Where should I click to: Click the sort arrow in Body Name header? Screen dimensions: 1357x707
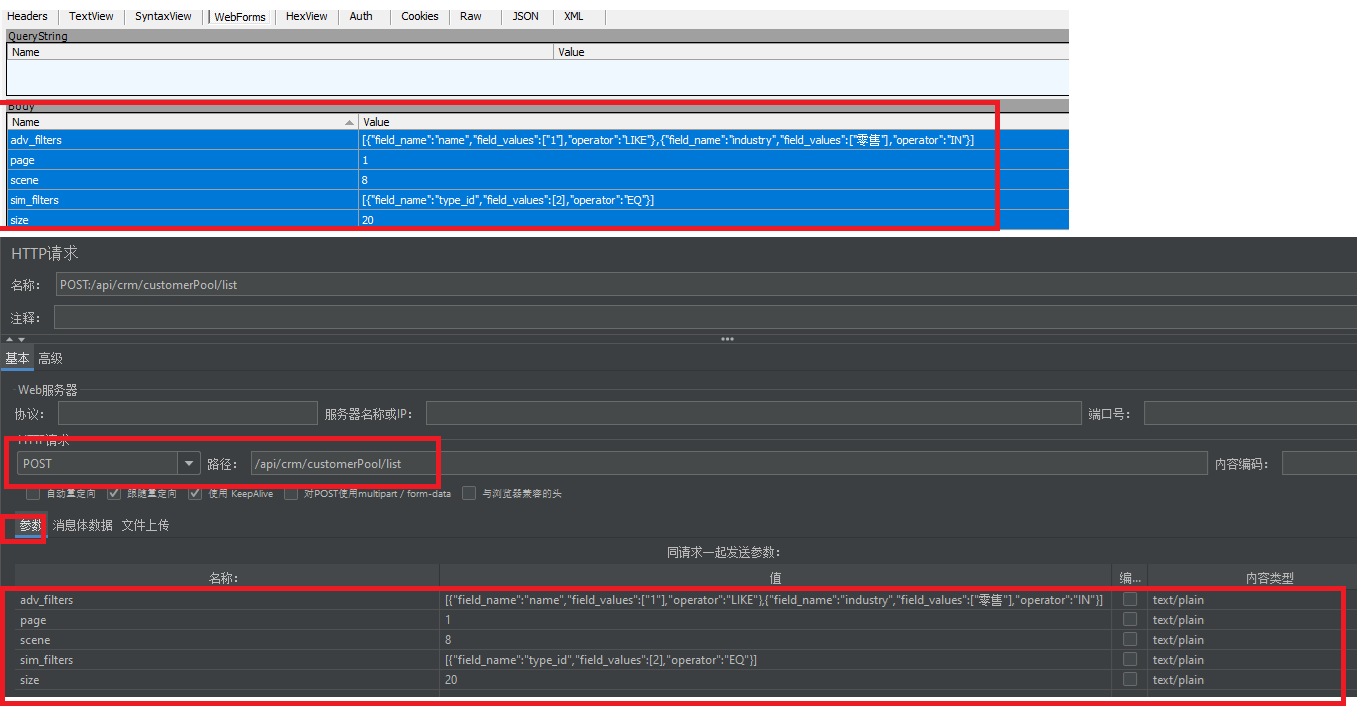pyautogui.click(x=349, y=122)
